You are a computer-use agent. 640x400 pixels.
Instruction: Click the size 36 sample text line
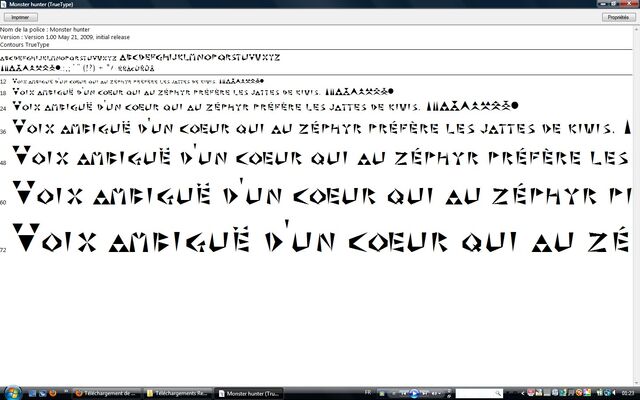(322, 127)
